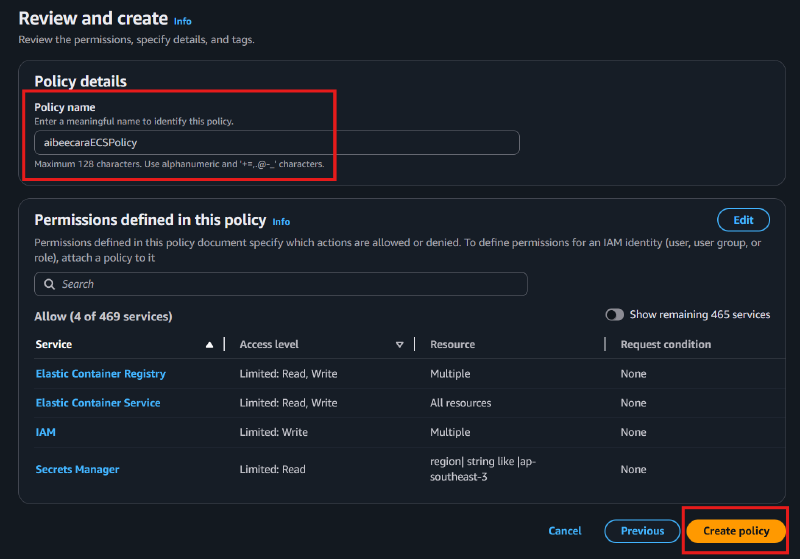The width and height of the screenshot is (800, 559).
Task: Cancel the policy creation
Action: point(565,531)
